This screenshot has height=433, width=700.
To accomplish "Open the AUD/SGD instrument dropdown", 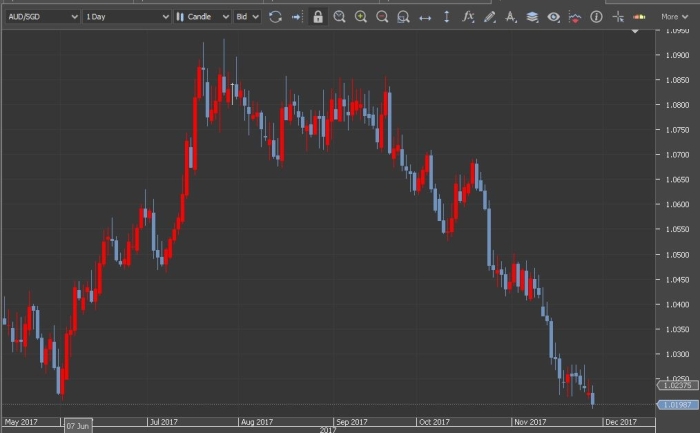I will (x=42, y=17).
